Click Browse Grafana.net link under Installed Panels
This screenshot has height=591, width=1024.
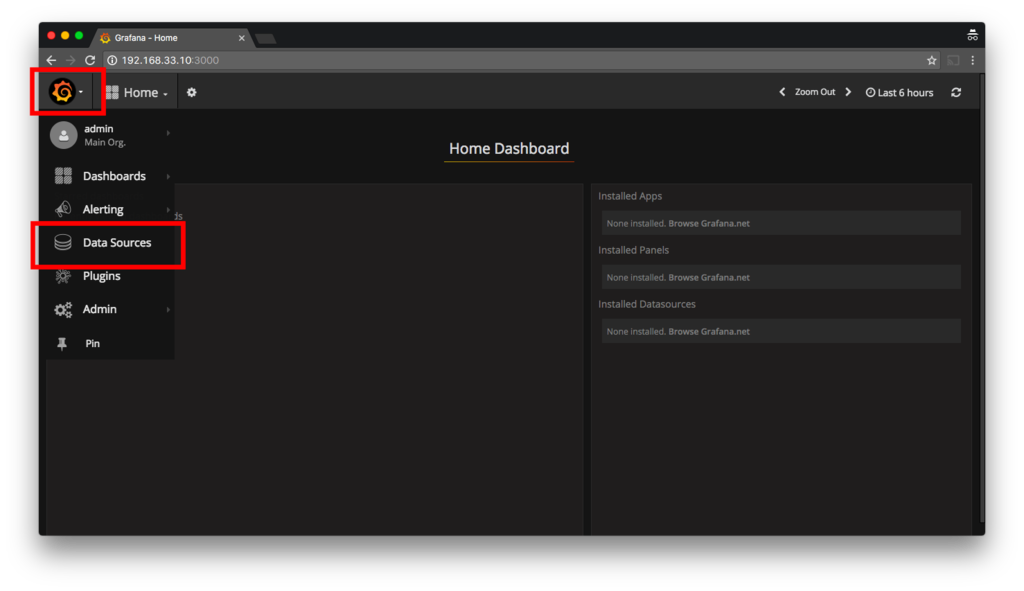tap(709, 278)
